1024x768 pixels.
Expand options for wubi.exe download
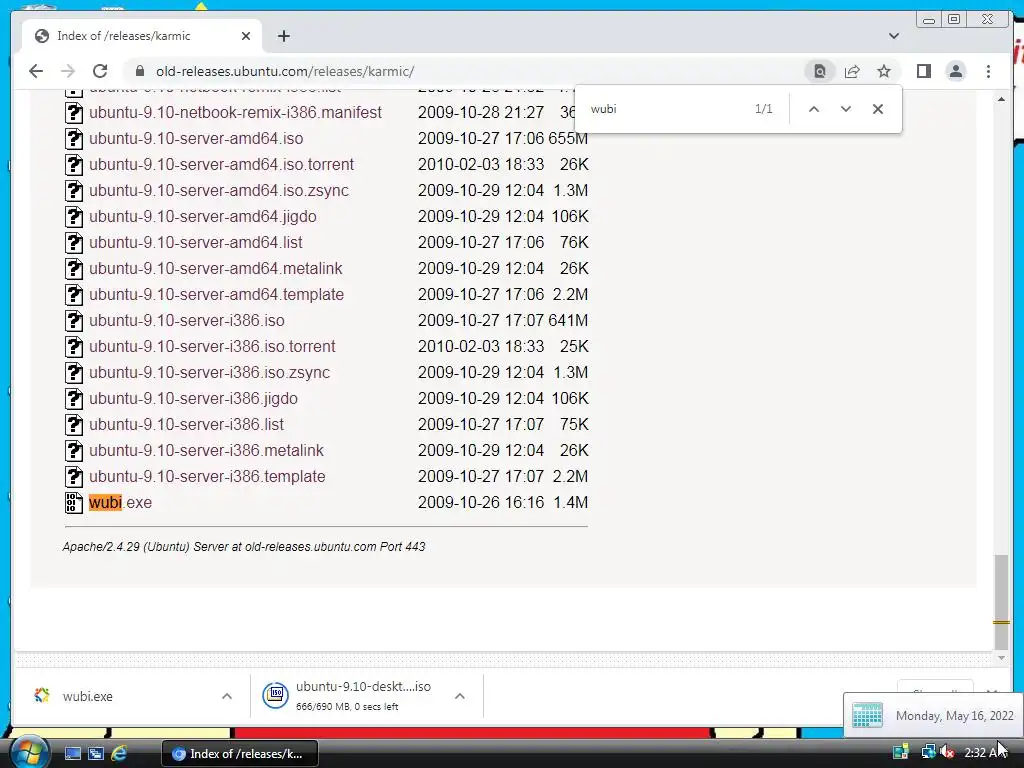click(227, 696)
